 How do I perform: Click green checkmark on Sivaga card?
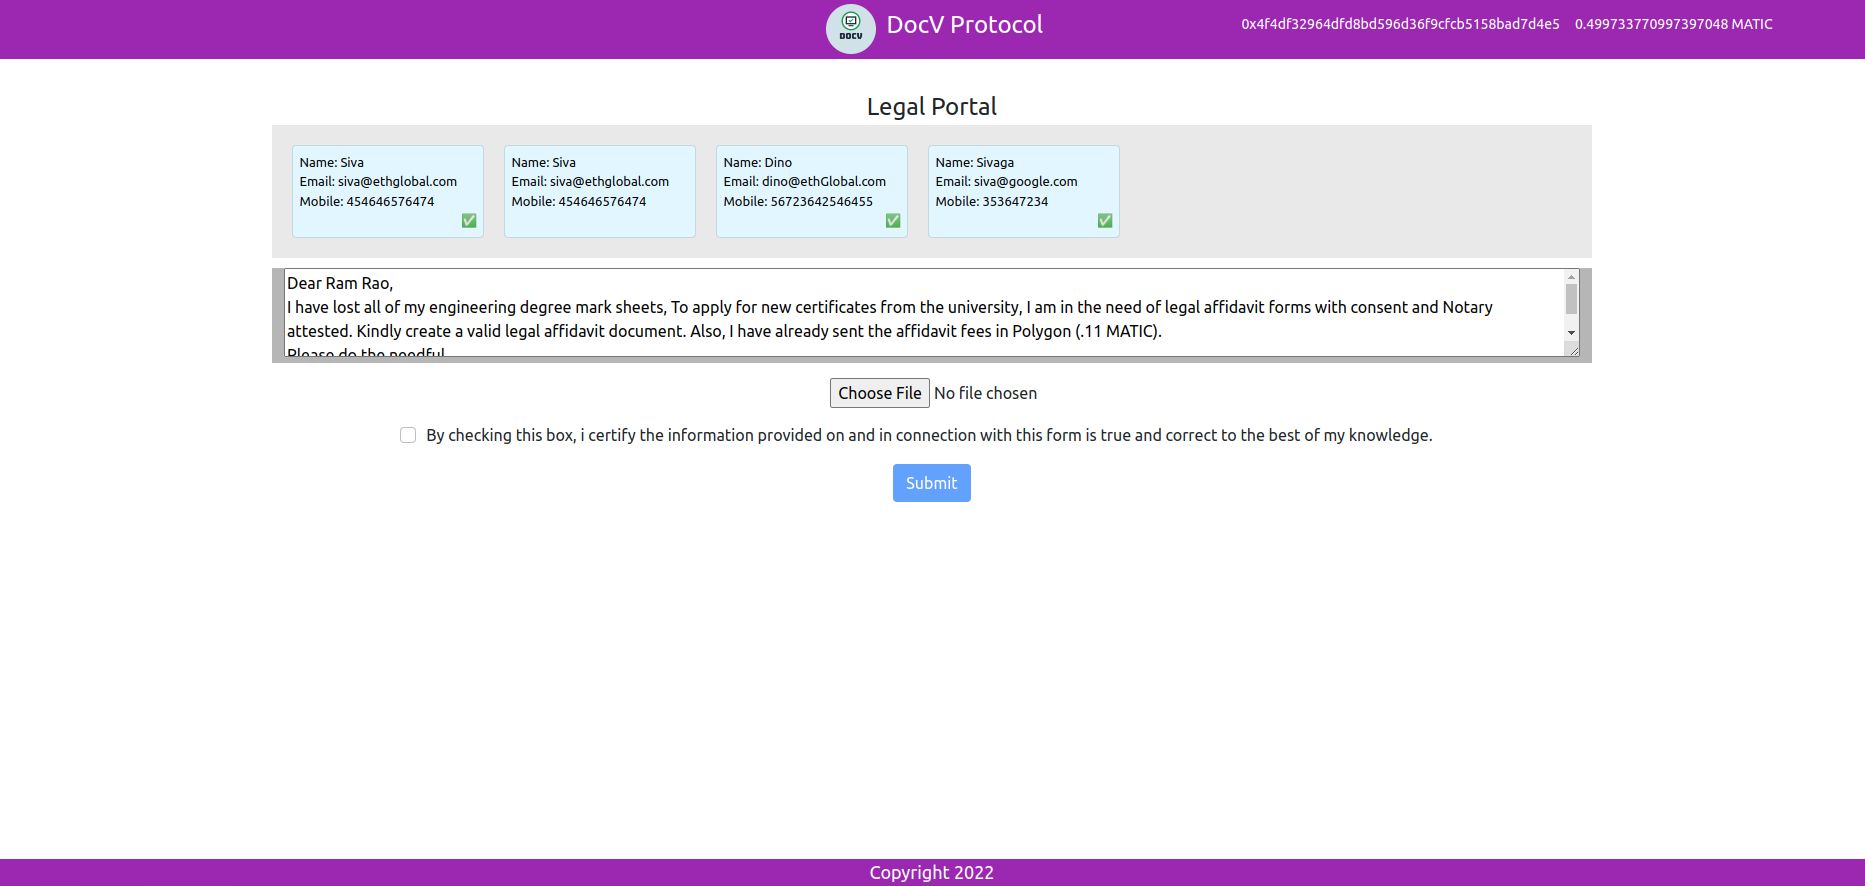click(x=1105, y=221)
